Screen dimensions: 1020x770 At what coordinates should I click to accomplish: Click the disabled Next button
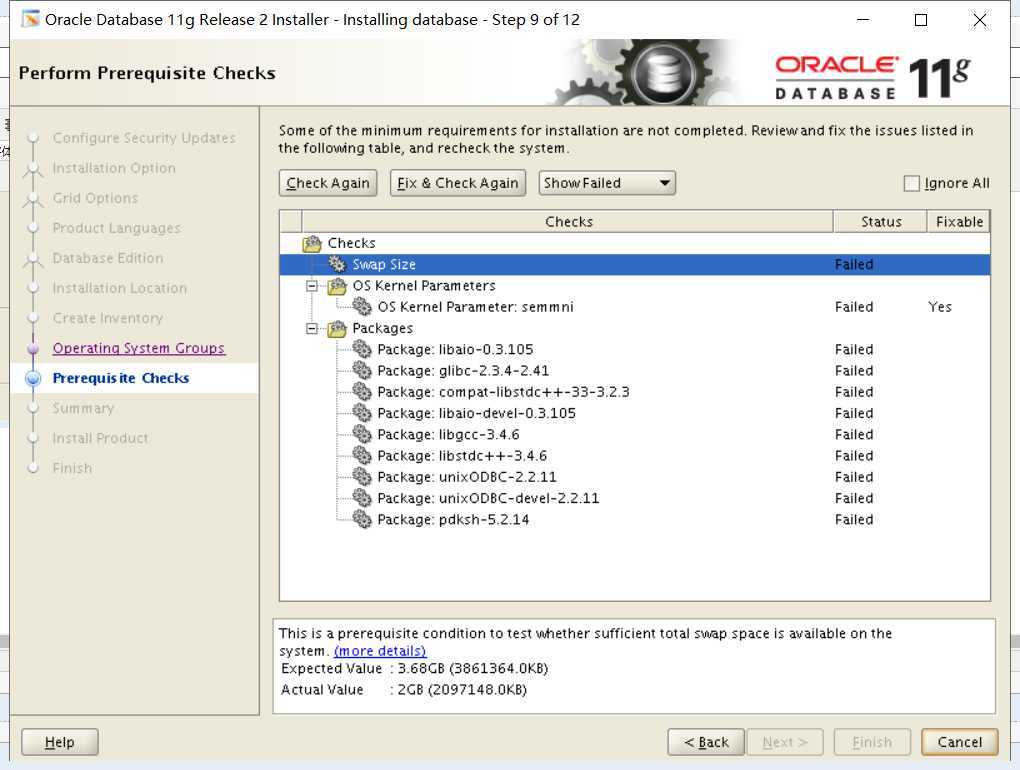point(785,742)
